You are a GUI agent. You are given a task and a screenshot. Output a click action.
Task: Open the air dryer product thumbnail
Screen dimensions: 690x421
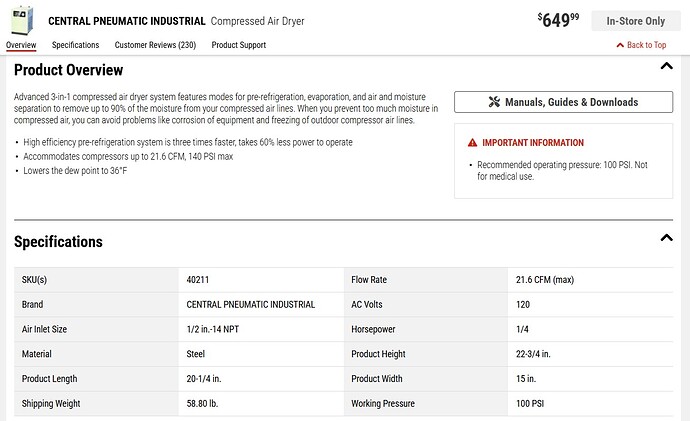[22, 20]
